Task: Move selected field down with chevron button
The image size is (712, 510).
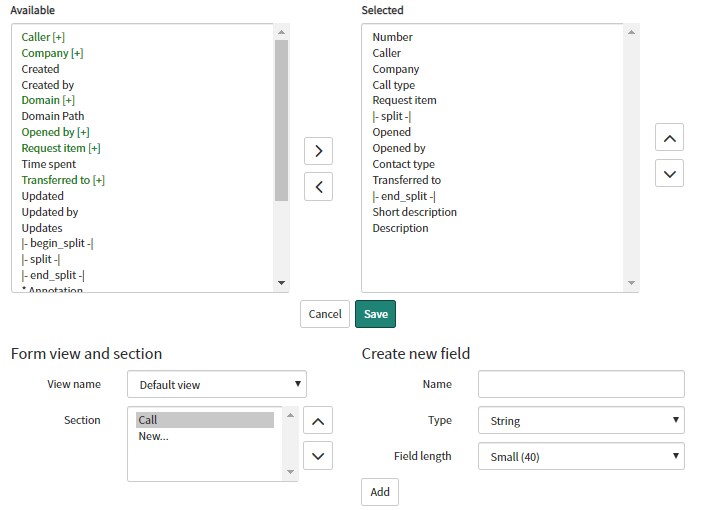Action: [669, 173]
